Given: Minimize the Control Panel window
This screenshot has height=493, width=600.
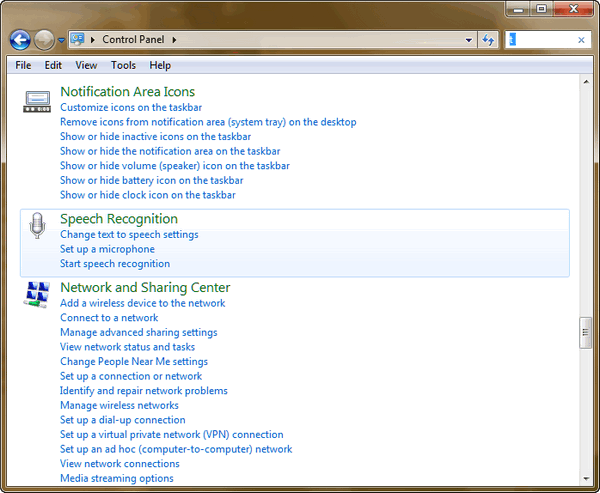Looking at the screenshot, I should (518, 9).
